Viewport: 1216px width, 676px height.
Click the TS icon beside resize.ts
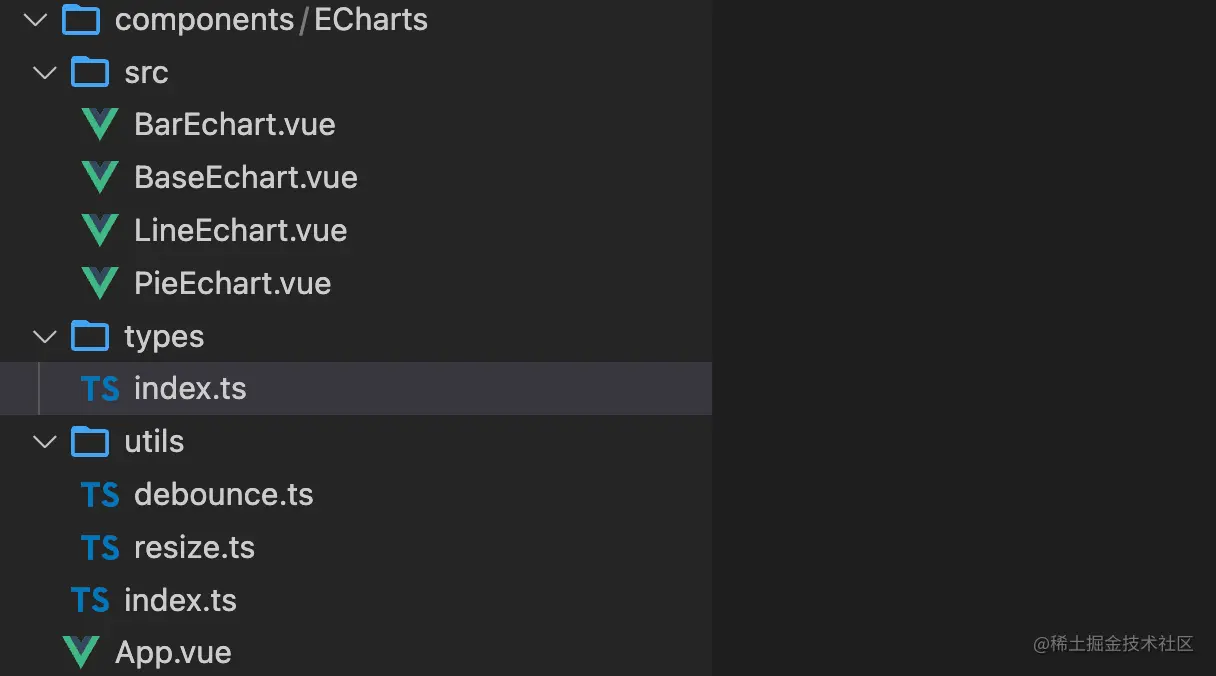[100, 548]
